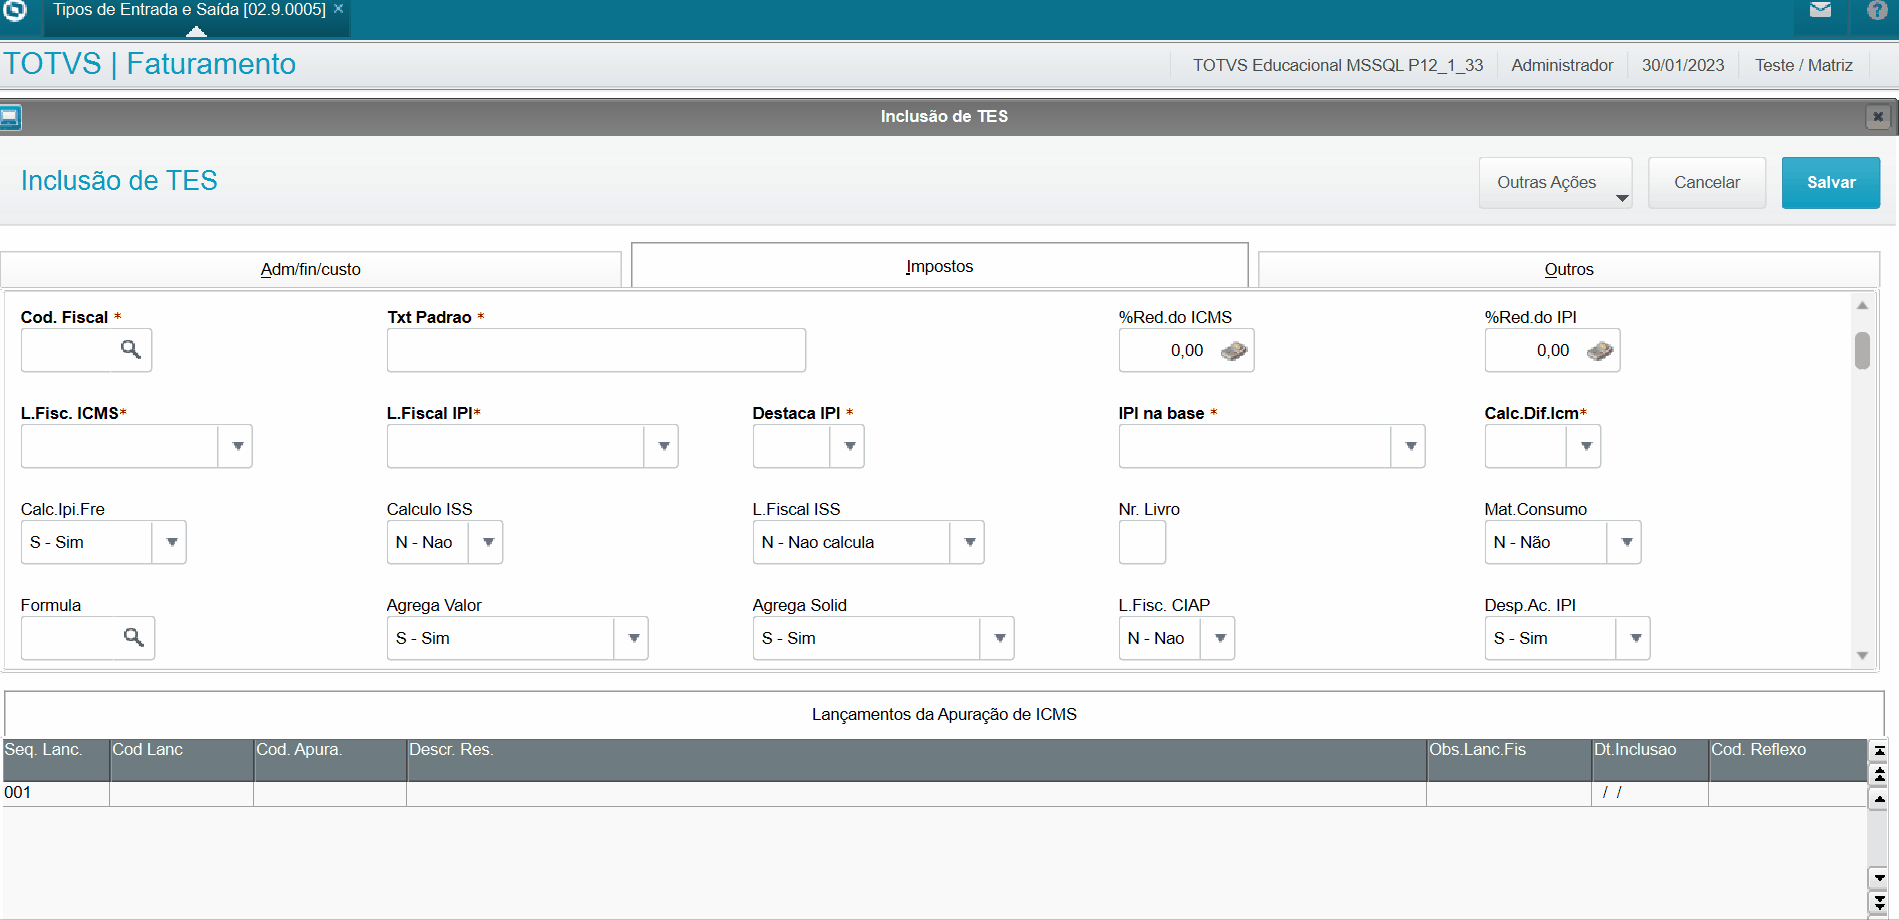Click the date 30/01/2023 in header
Screen dimensions: 1899x920
pos(1683,65)
